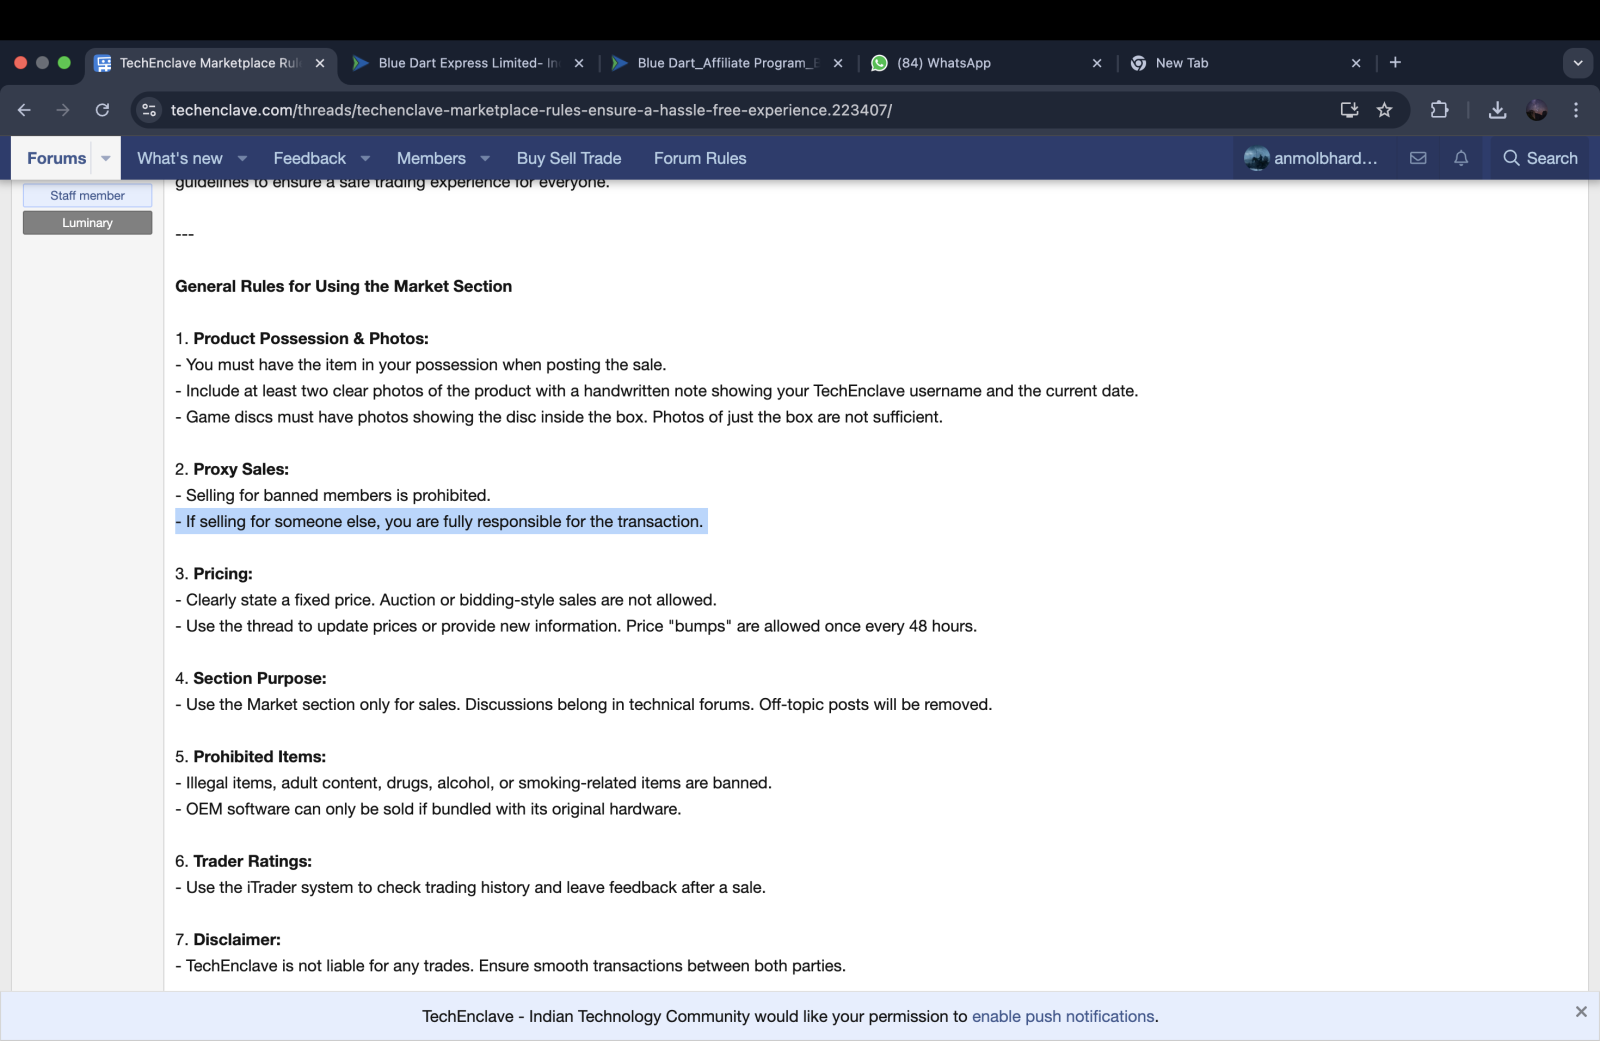1600x1041 pixels.
Task: Switch to TechEnclave Marketplace Rules tab
Action: coord(210,63)
